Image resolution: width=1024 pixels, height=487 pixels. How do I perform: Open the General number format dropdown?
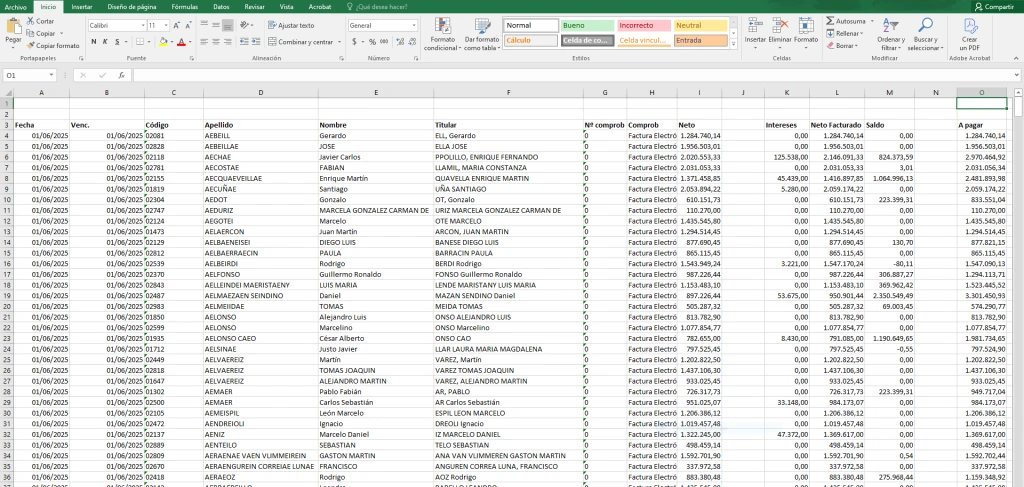pyautogui.click(x=414, y=25)
